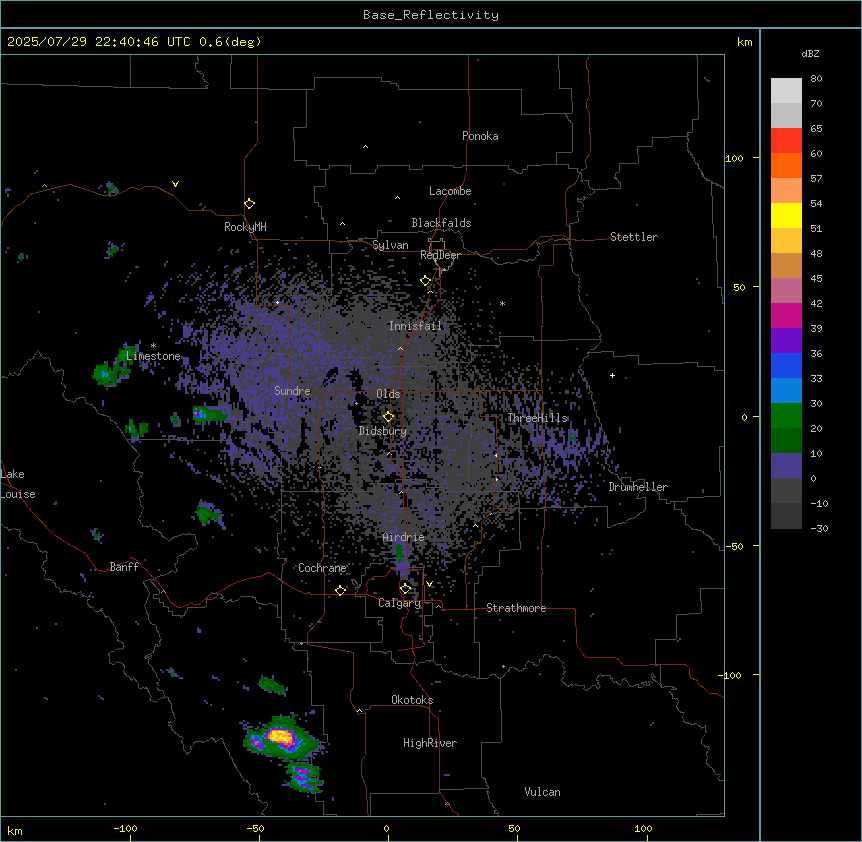Click the caret marker left of Lacombe label
862x842 pixels.
coord(397,198)
